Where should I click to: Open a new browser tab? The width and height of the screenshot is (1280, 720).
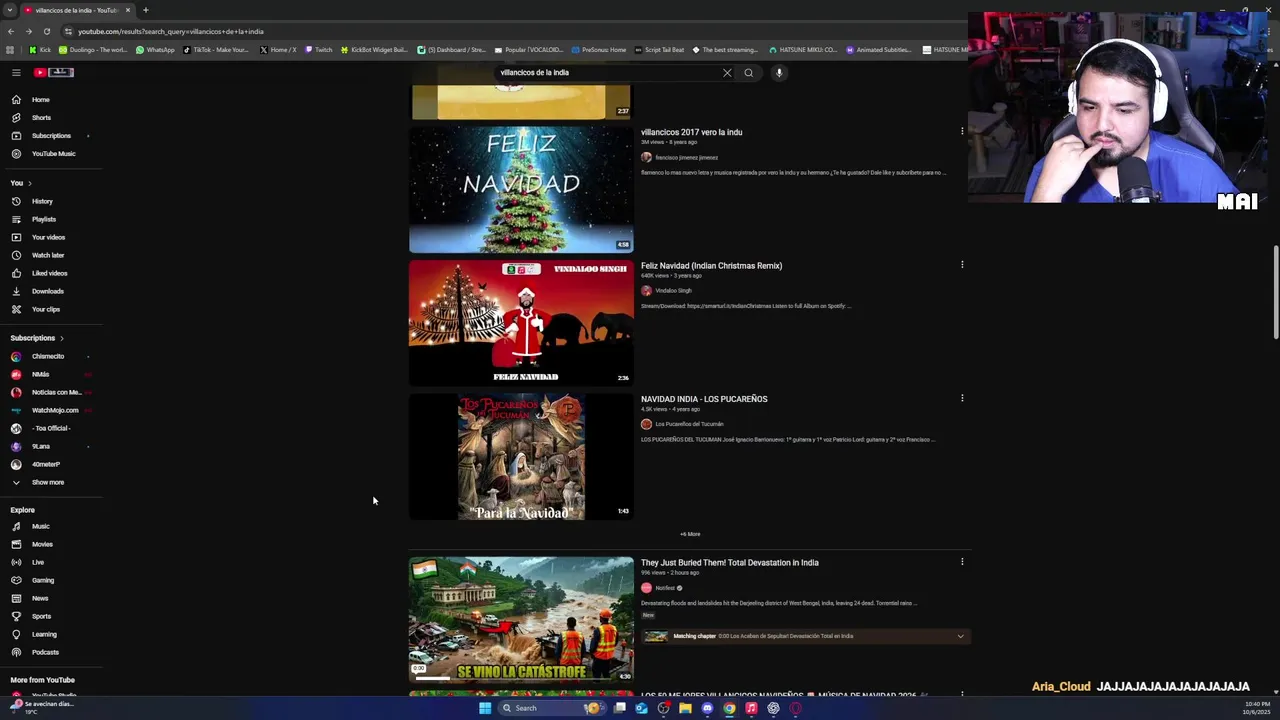[x=145, y=10]
